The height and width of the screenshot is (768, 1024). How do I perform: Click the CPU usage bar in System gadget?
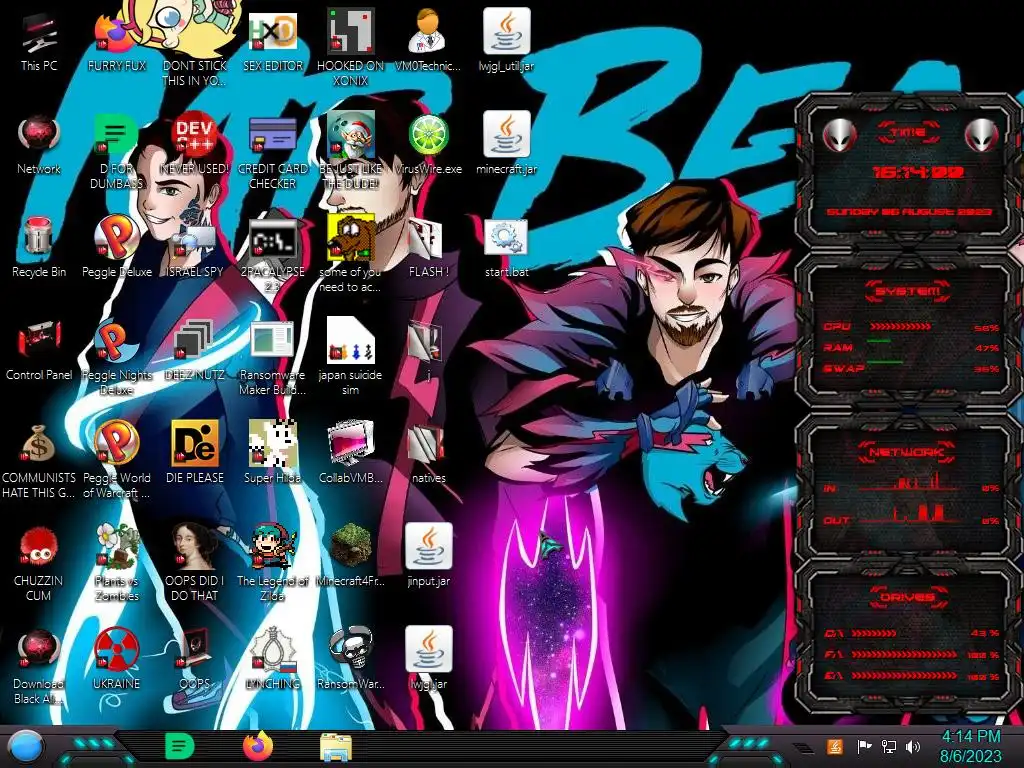(900, 326)
